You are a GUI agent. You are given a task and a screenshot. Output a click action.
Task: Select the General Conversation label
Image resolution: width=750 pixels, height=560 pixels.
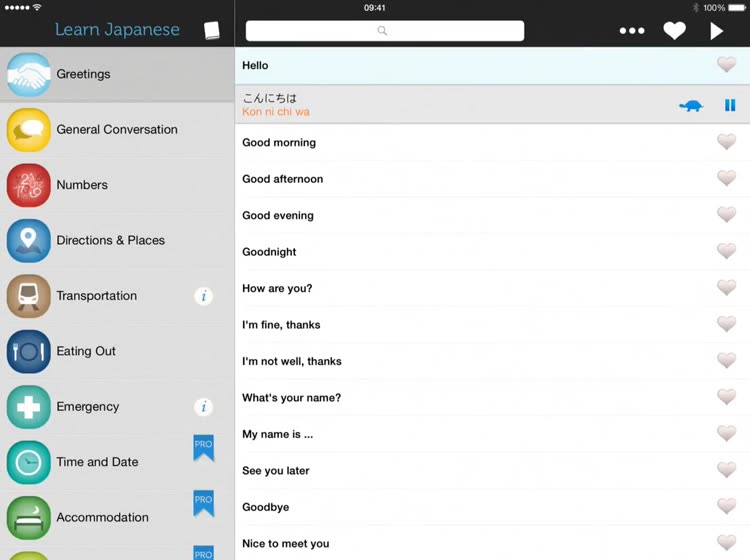[117, 130]
